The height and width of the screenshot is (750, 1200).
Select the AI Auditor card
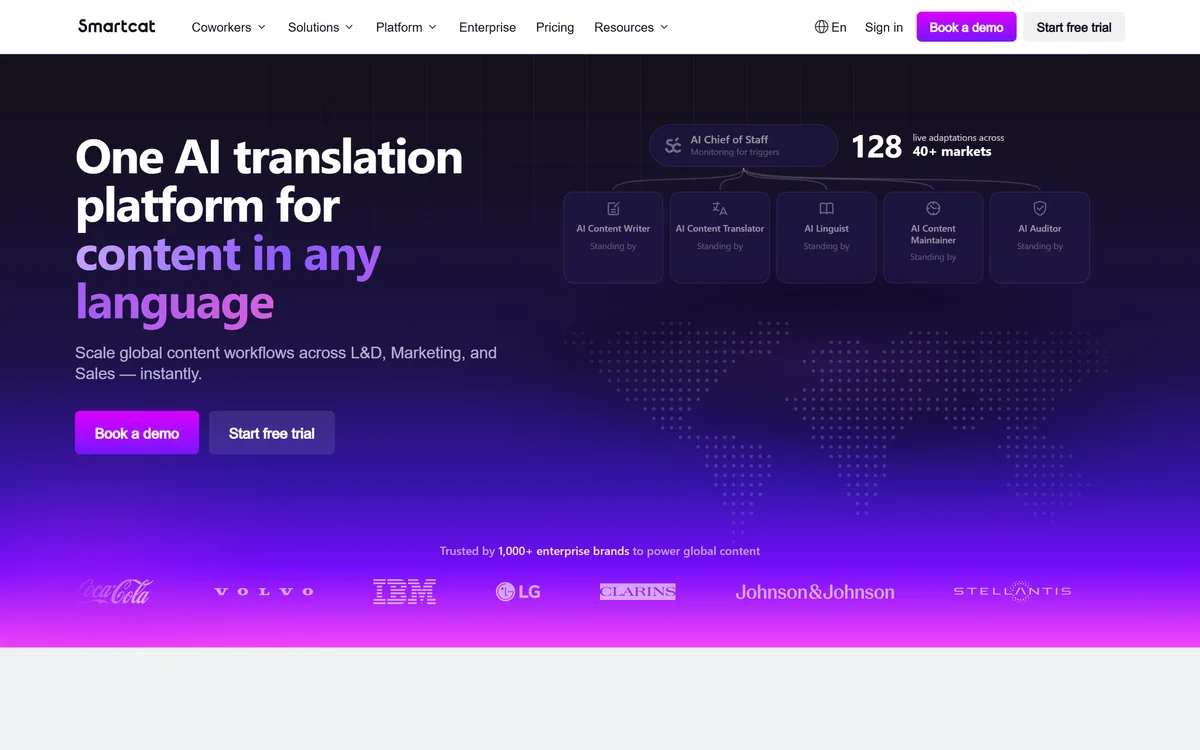[1040, 237]
